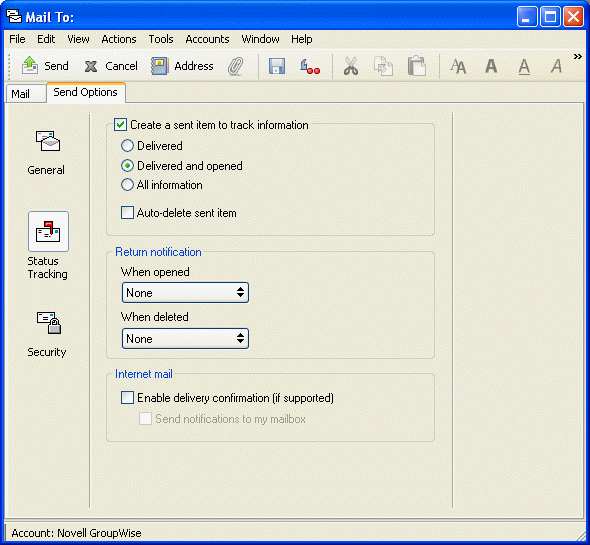Image resolution: width=590 pixels, height=545 pixels.
Task: Minimize the Mail To window
Action: click(x=527, y=17)
